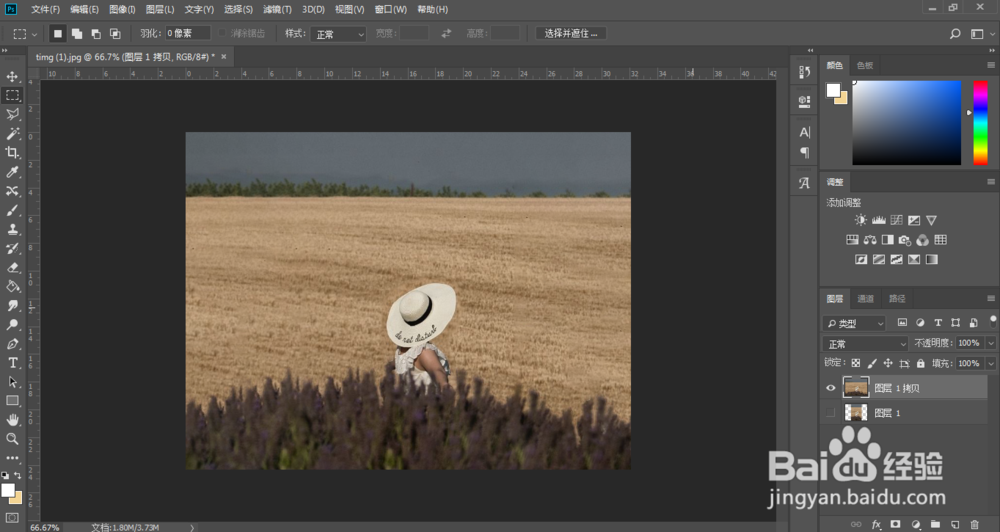Open the Edit Toolbar three-dots button
This screenshot has height=532, width=1000.
12,458
